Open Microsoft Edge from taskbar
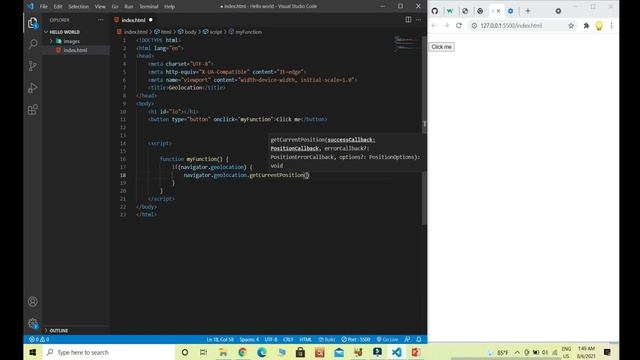 (262, 352)
